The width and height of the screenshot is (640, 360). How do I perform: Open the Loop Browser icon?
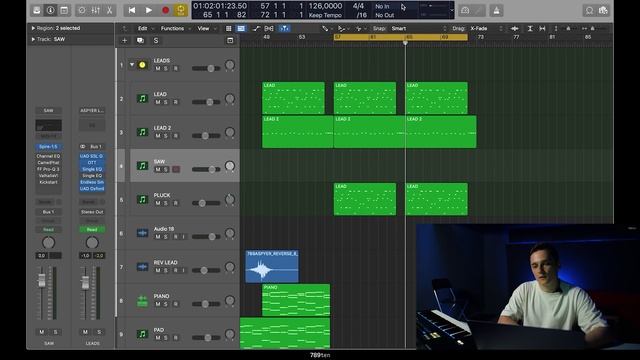click(589, 11)
